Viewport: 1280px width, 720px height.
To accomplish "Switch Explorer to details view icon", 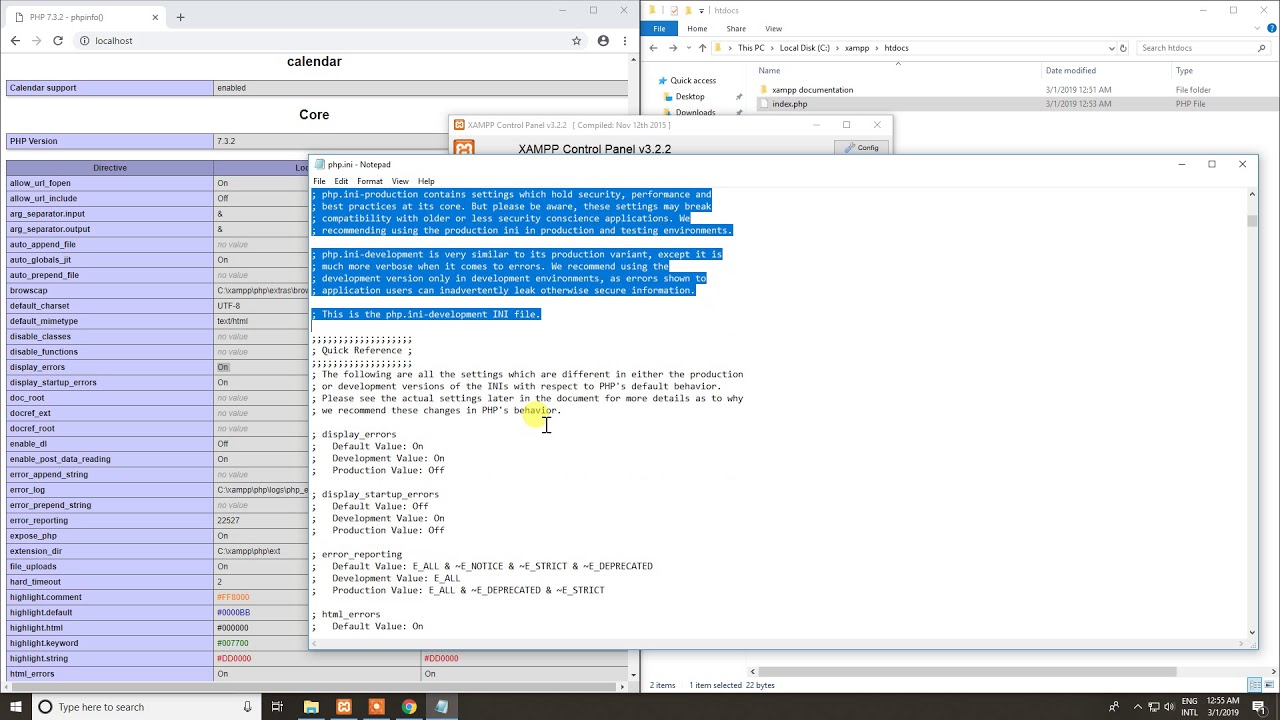I will coord(1255,685).
